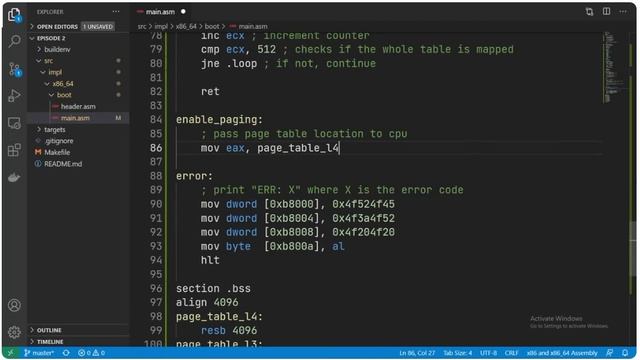
Task: Click 'align 4096' on line 97
Action: click(207, 302)
